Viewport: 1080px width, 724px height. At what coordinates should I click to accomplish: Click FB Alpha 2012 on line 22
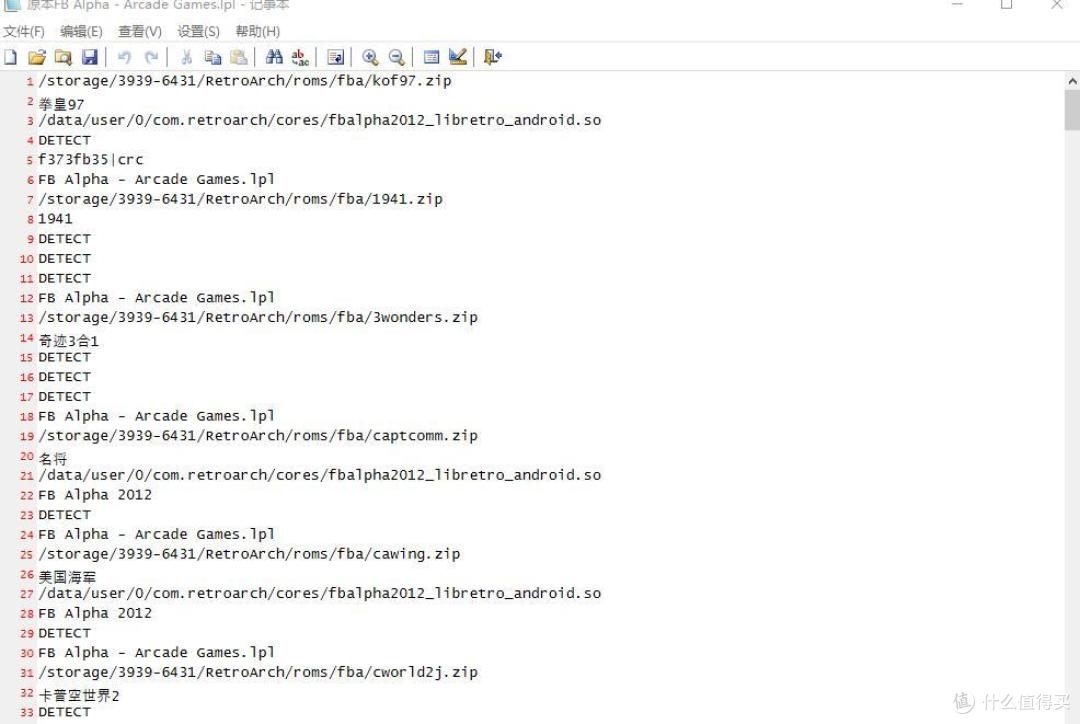pyautogui.click(x=95, y=495)
